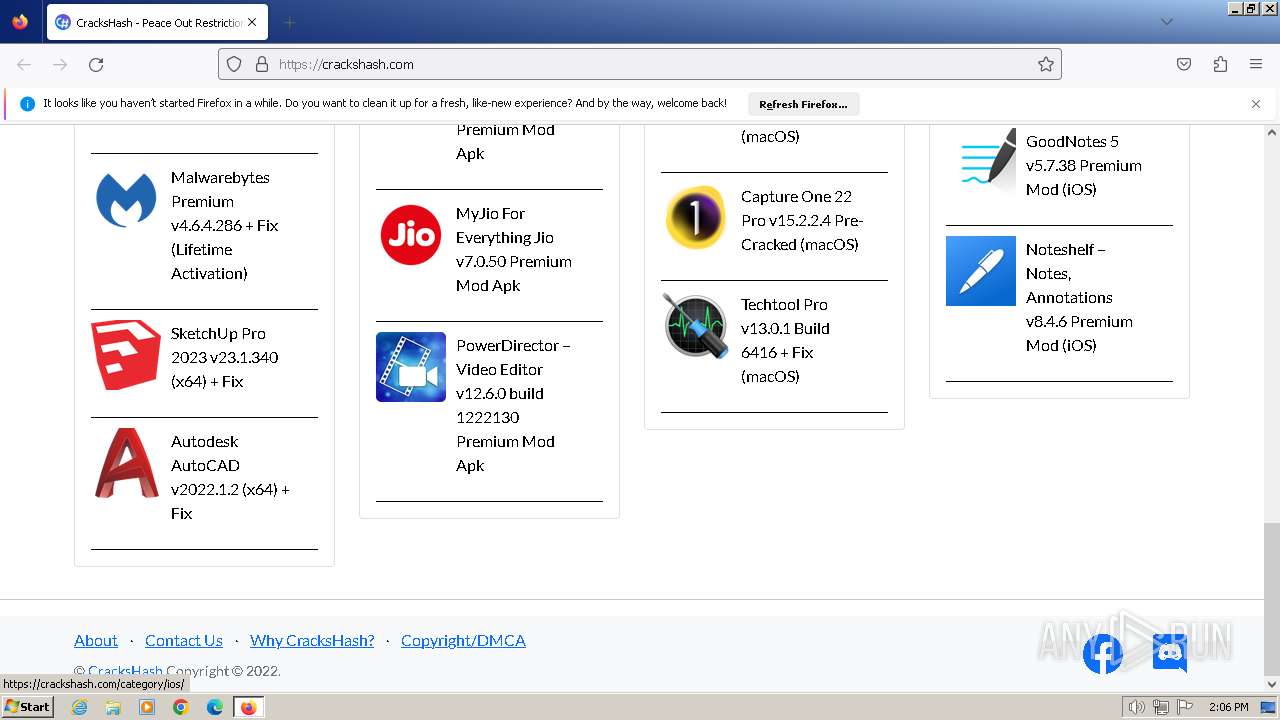This screenshot has width=1280, height=720.
Task: Open the About footer link
Action: (96, 640)
